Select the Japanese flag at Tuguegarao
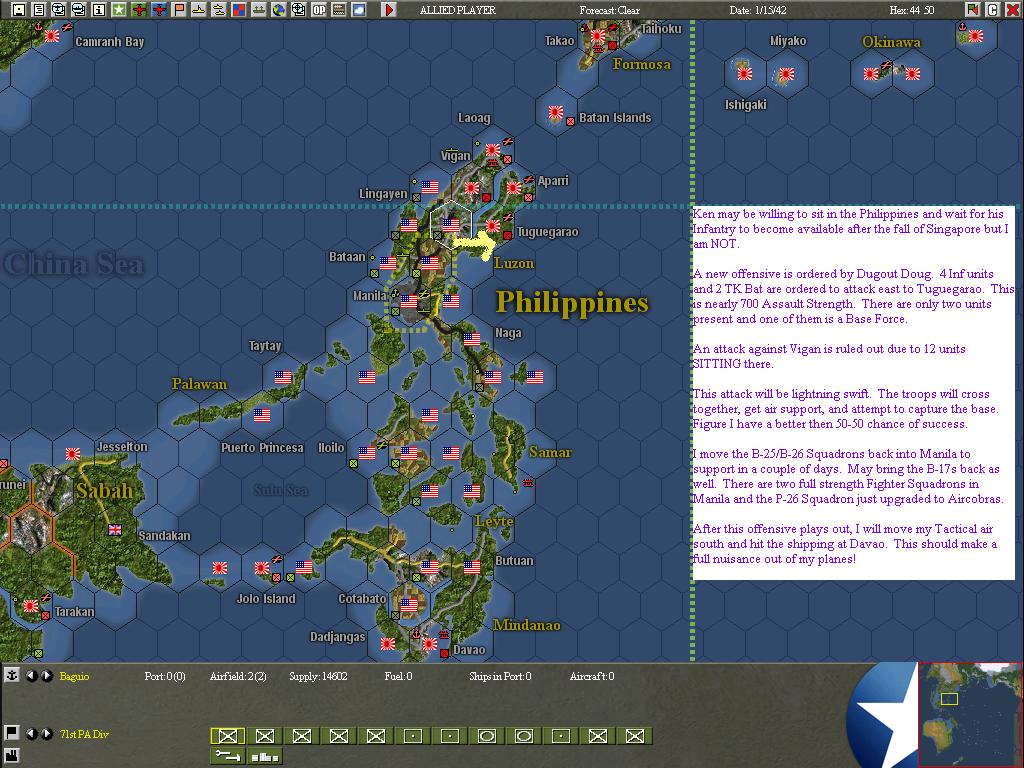Screen dimensions: 1024x768 coord(492,226)
